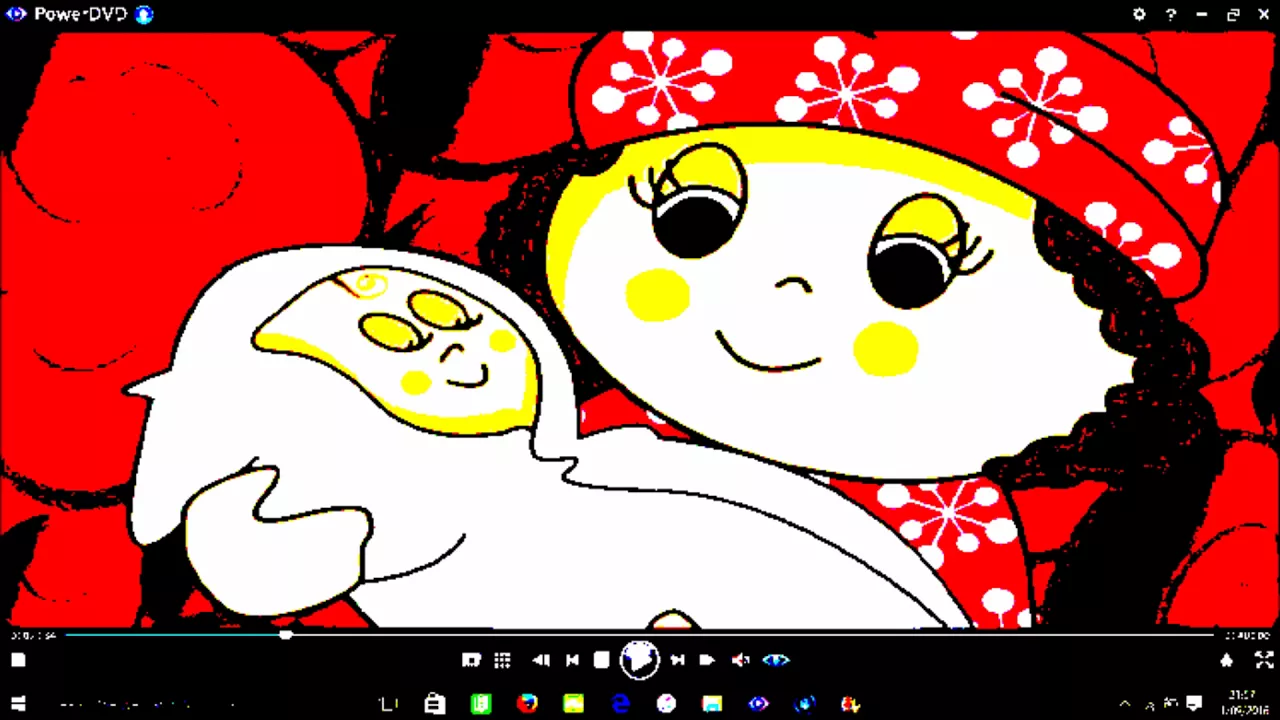Image resolution: width=1280 pixels, height=720 pixels.
Task: Click the blue badge beside the PowerDVD title
Action: pos(144,14)
